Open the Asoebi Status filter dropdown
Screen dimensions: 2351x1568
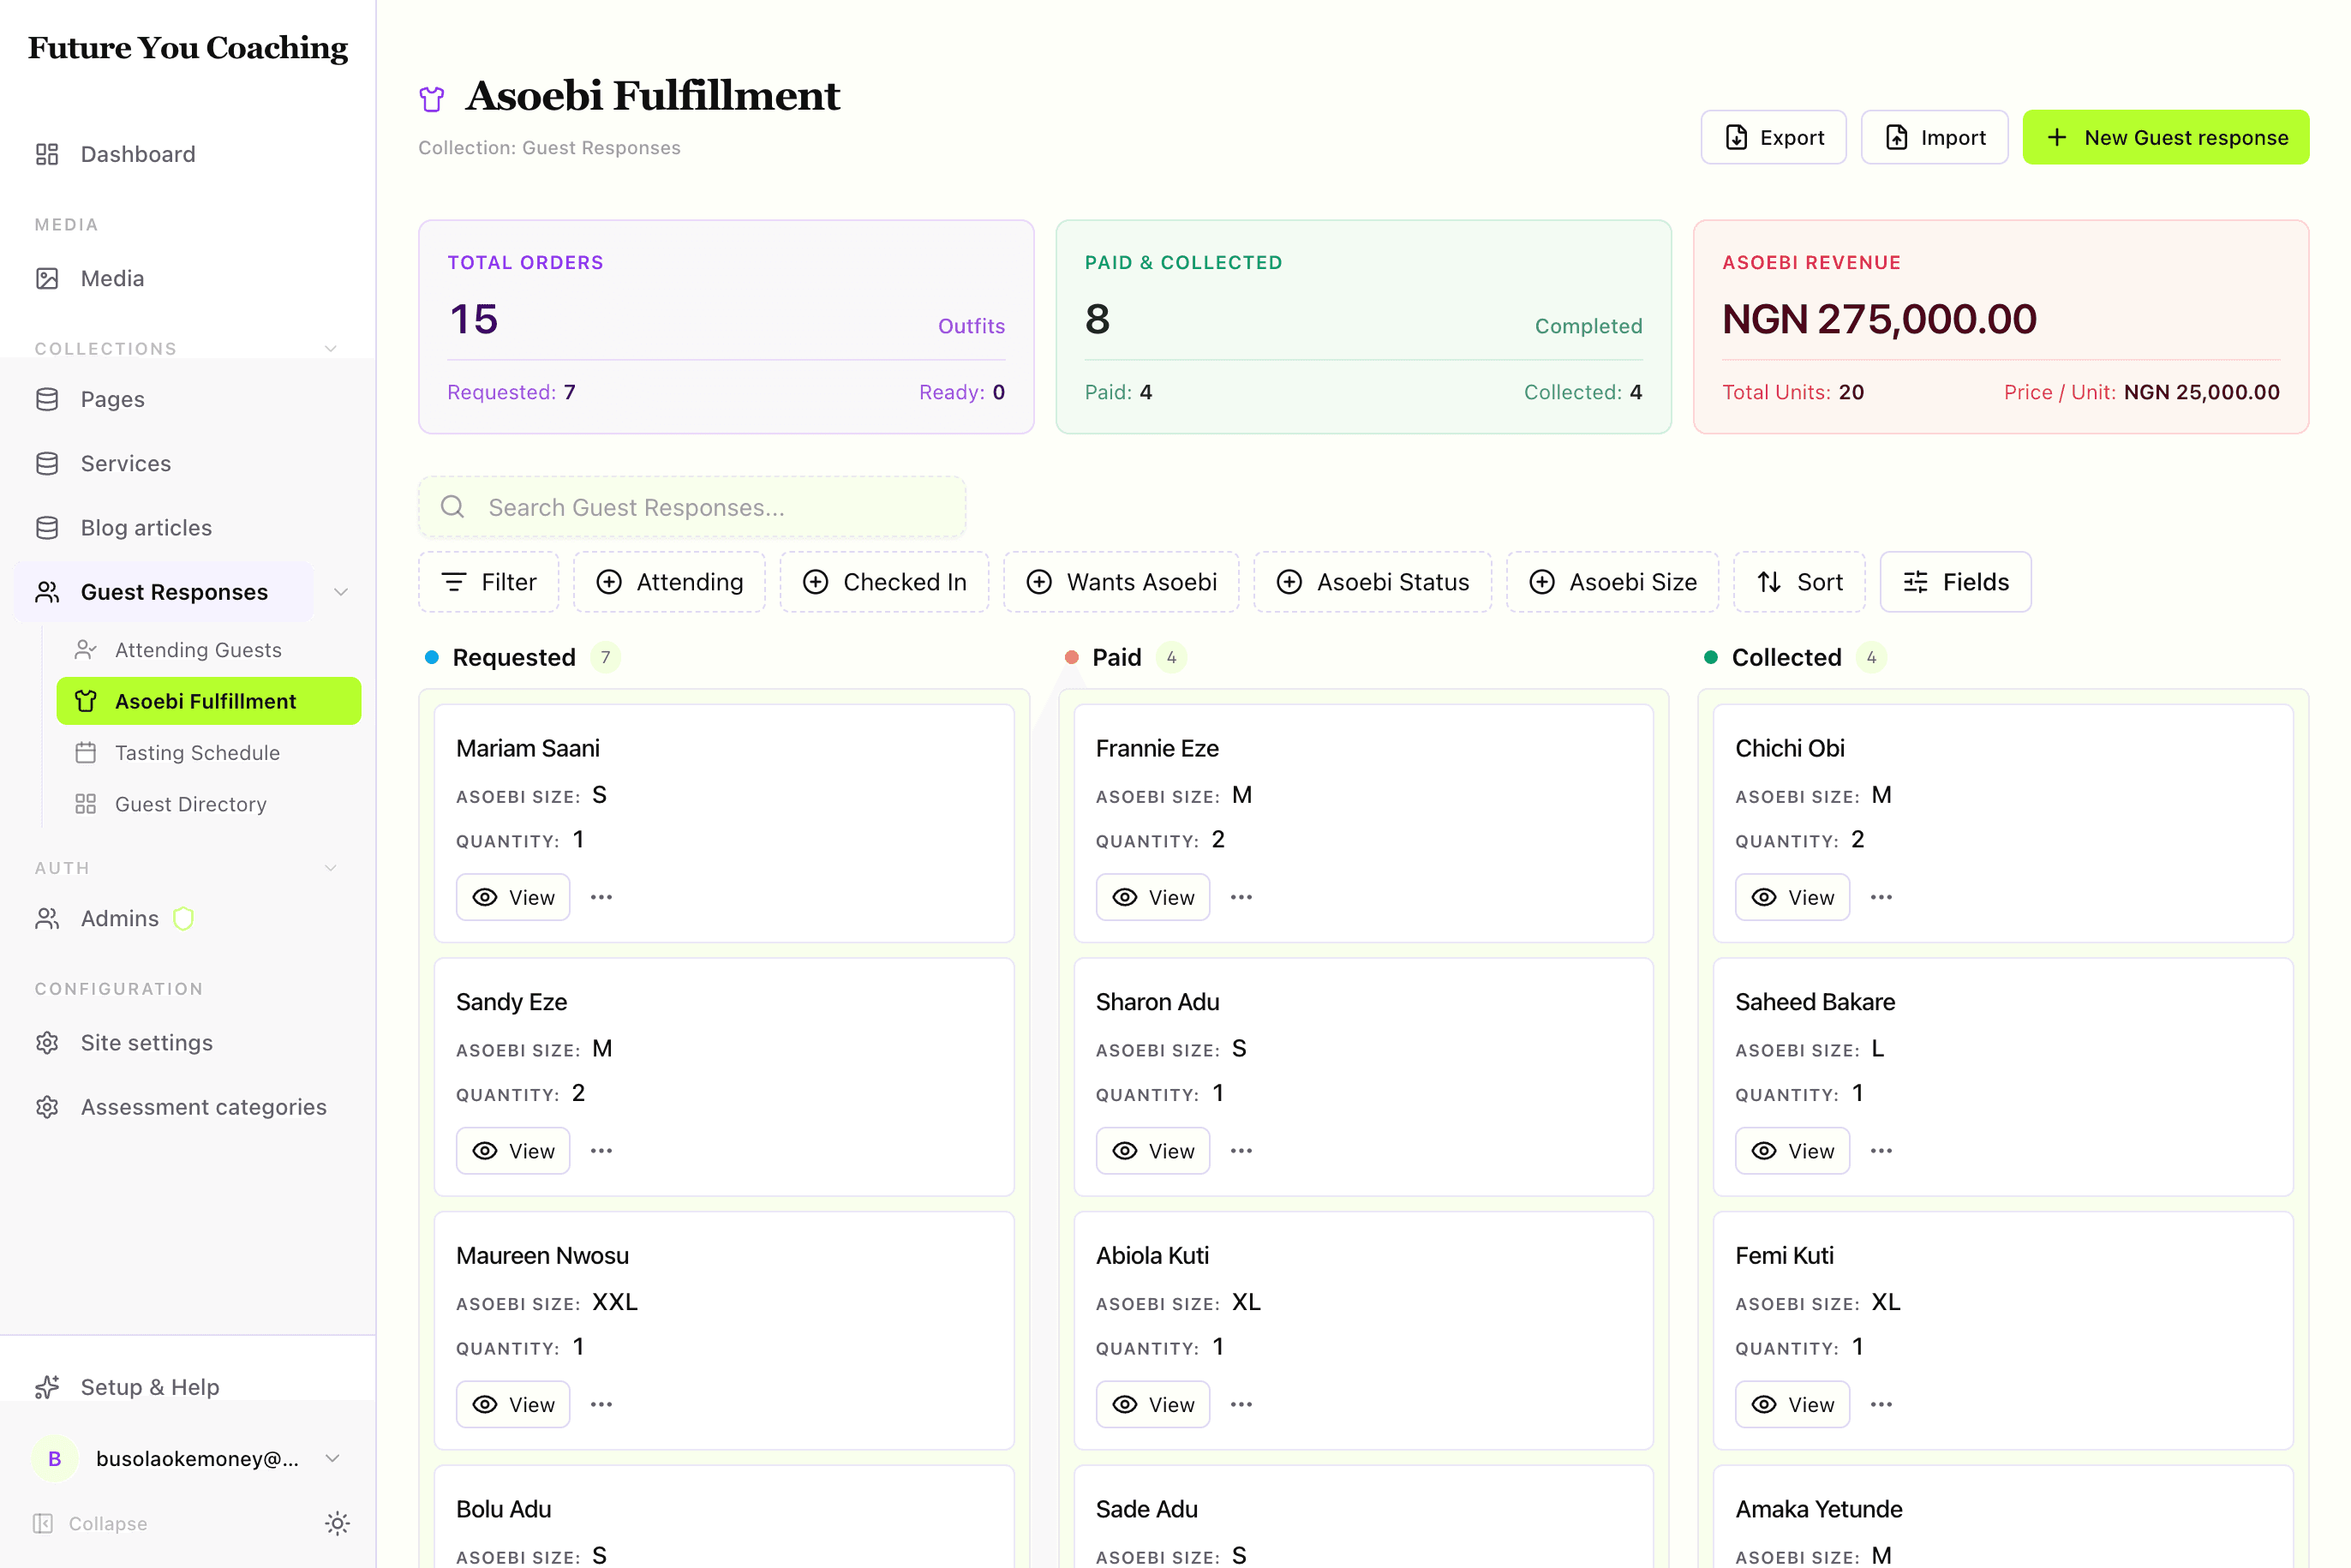(x=1373, y=582)
